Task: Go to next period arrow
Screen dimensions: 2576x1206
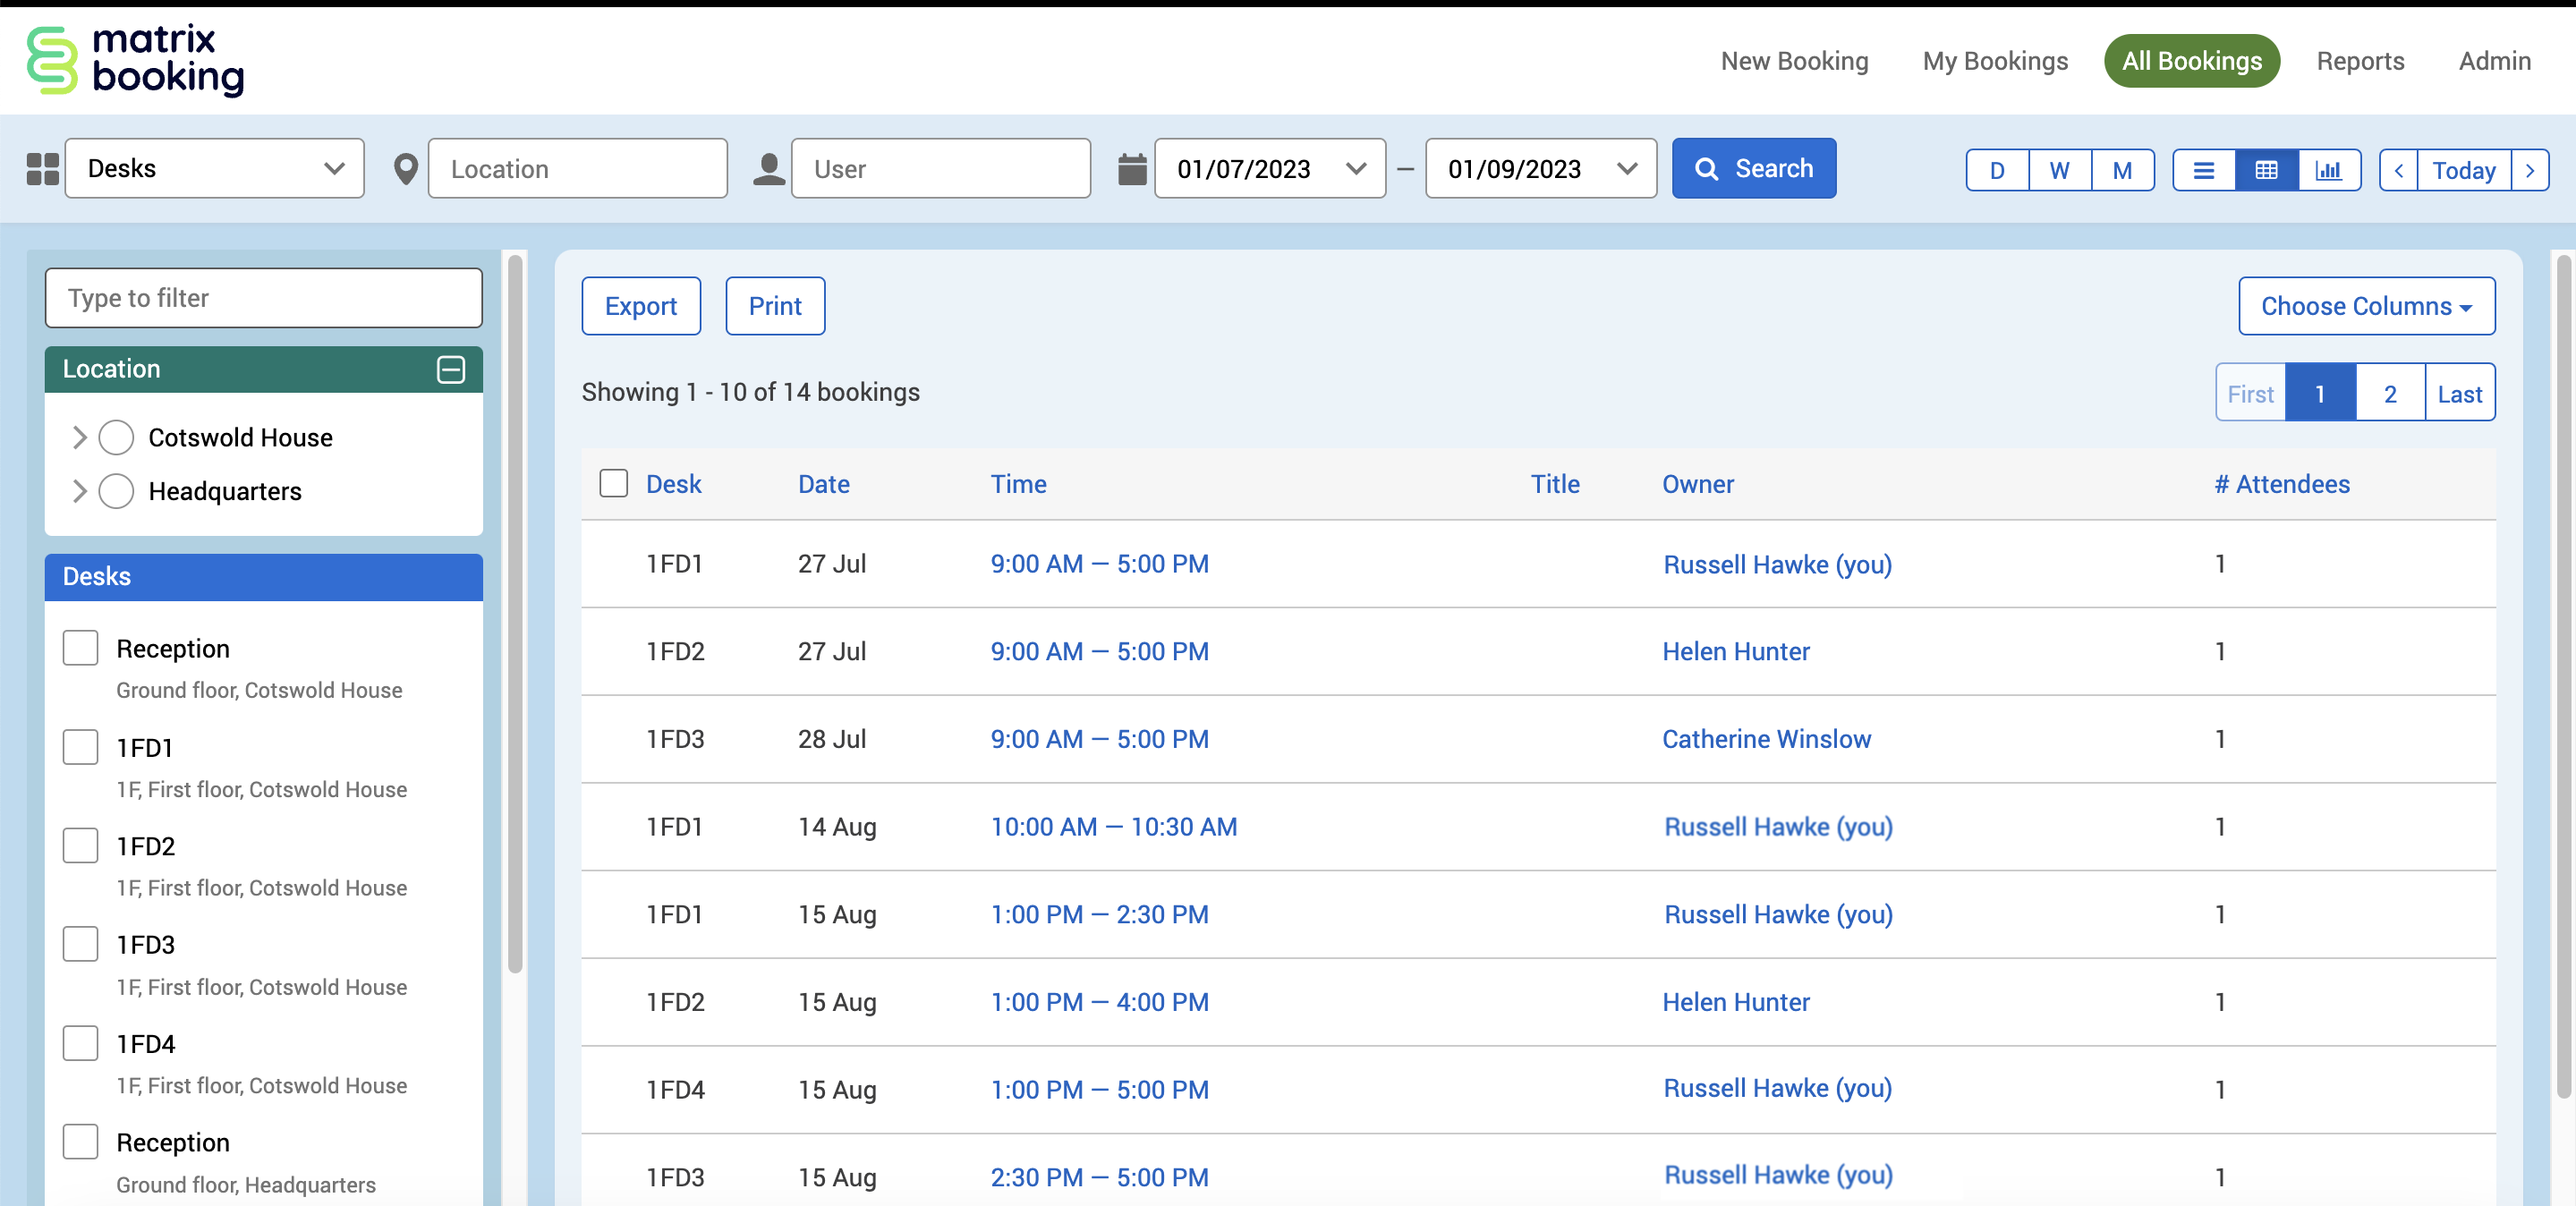Action: (x=2529, y=170)
